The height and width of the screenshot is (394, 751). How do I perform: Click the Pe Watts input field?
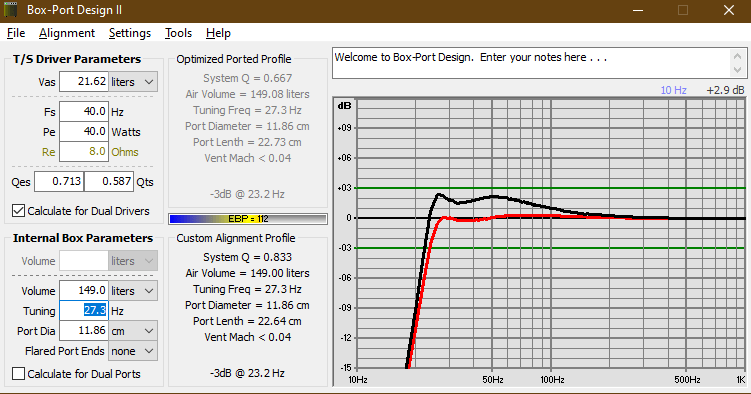coord(84,132)
